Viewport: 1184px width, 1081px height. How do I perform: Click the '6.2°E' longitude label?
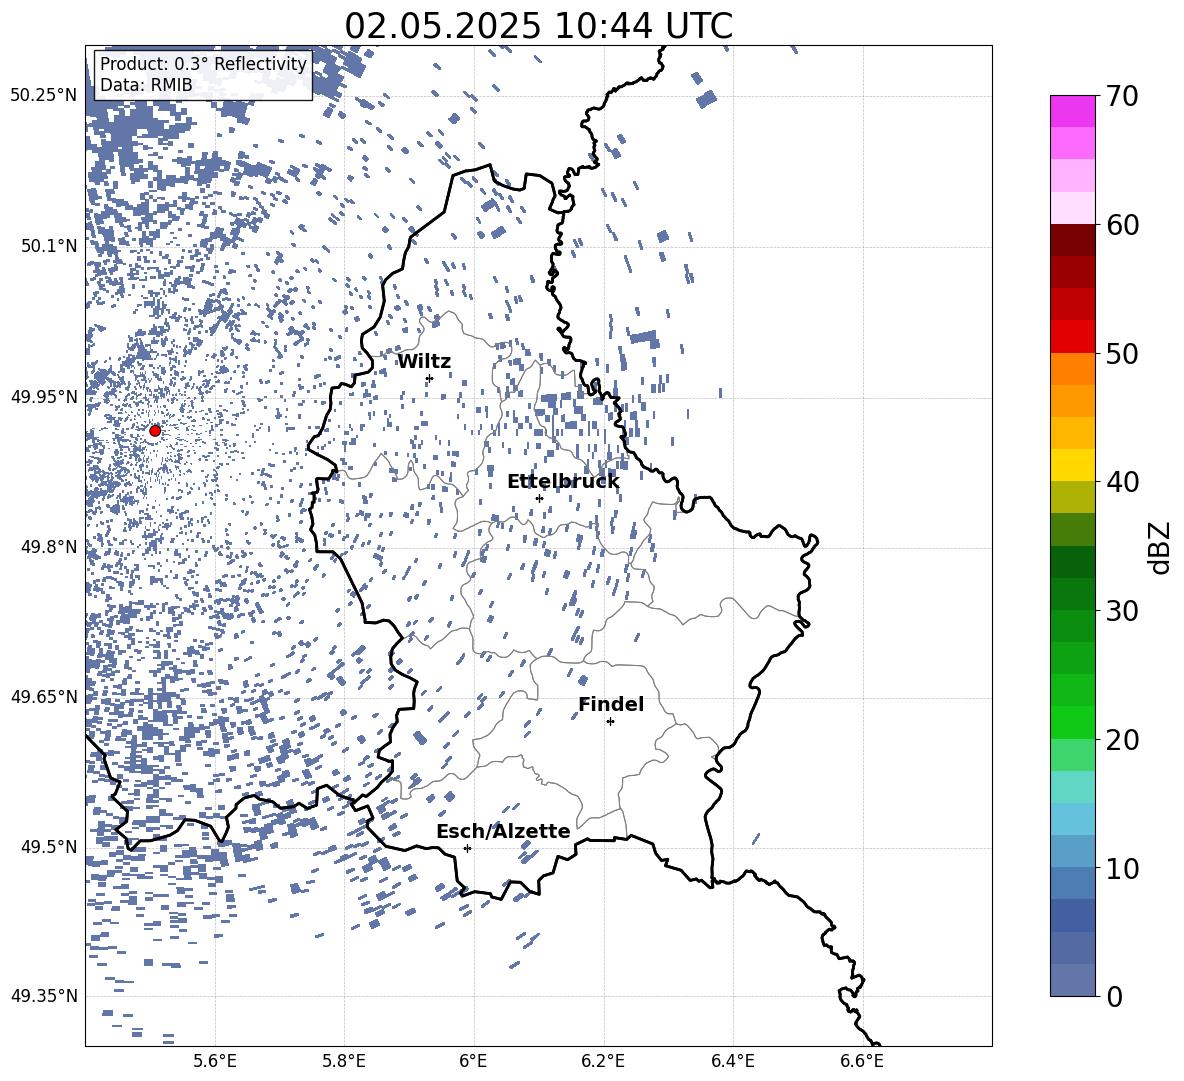(603, 1061)
